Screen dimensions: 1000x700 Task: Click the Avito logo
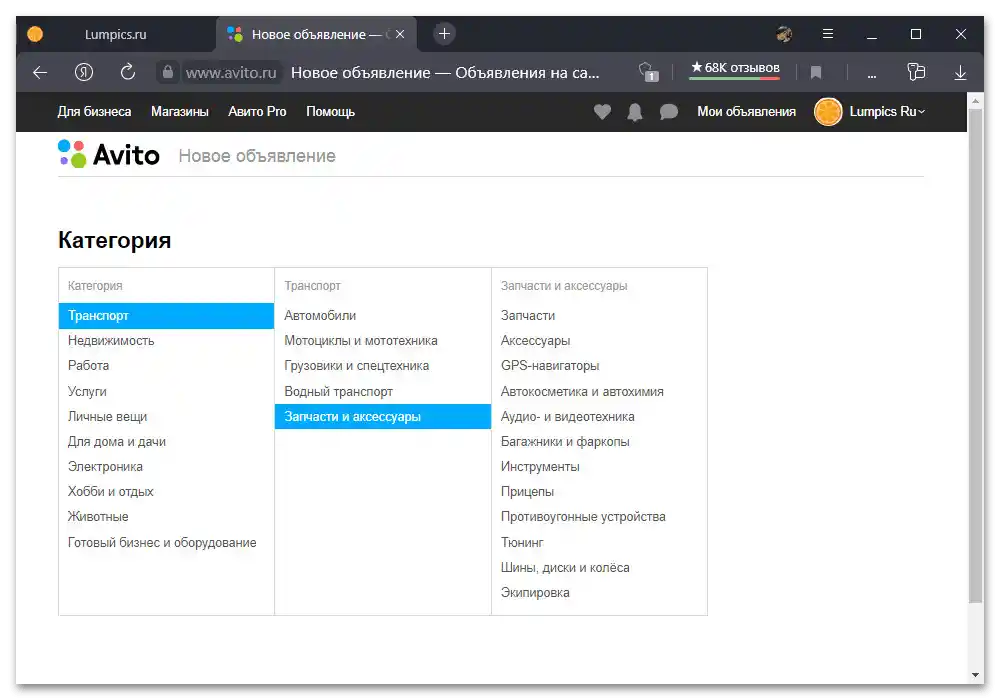[x=108, y=154]
